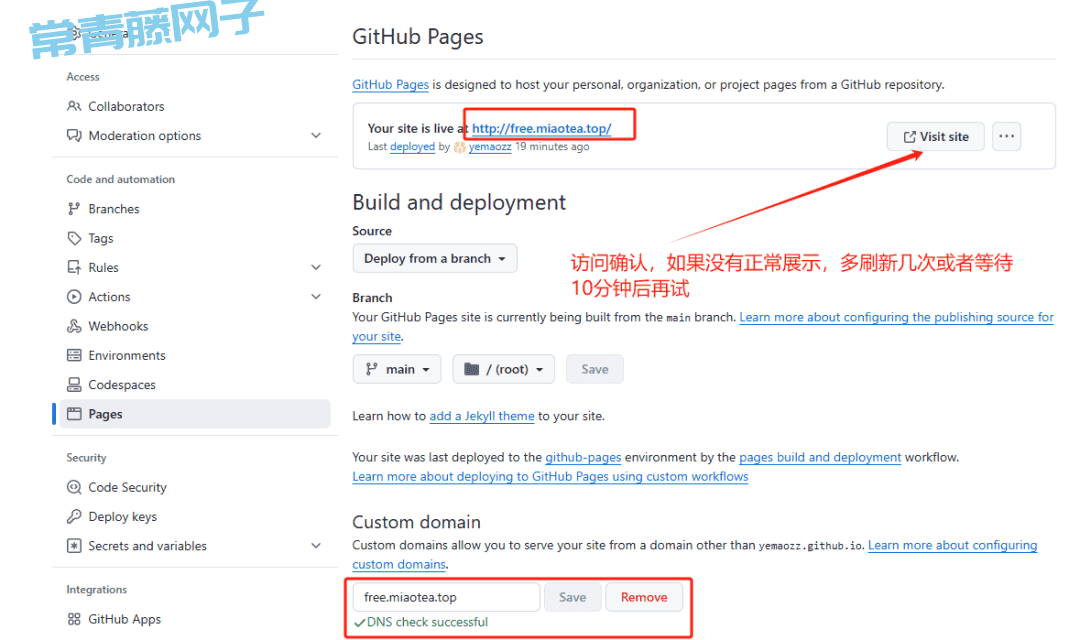Click the Code Security shield-search icon

[x=74, y=487]
